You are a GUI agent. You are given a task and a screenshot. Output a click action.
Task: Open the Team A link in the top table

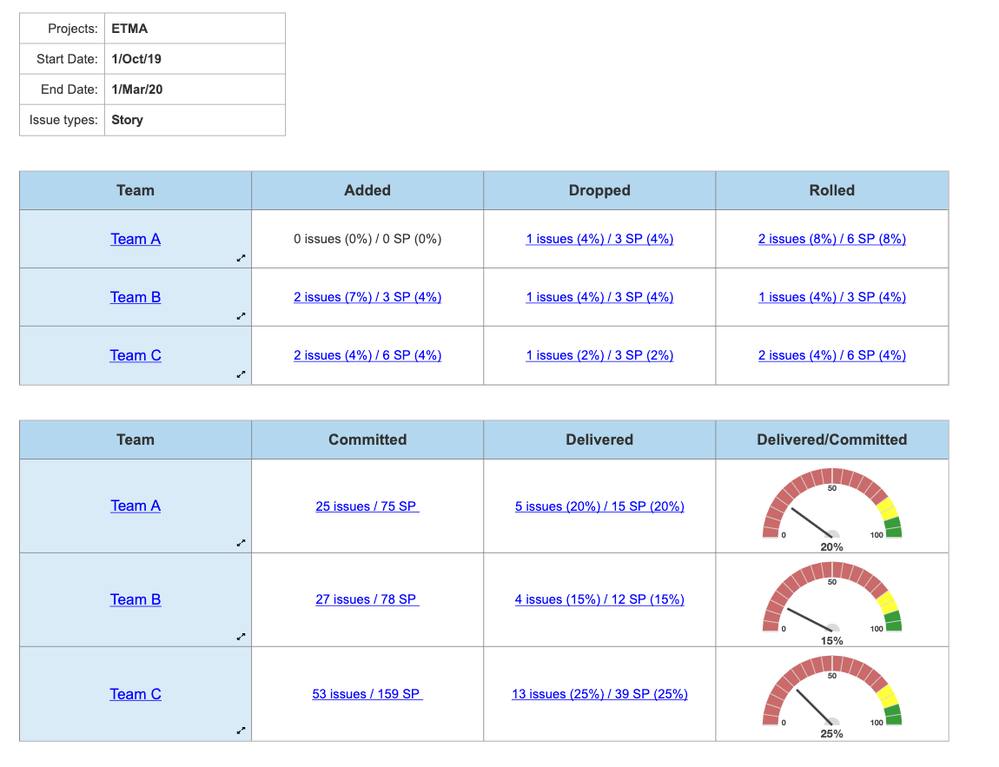(x=135, y=239)
